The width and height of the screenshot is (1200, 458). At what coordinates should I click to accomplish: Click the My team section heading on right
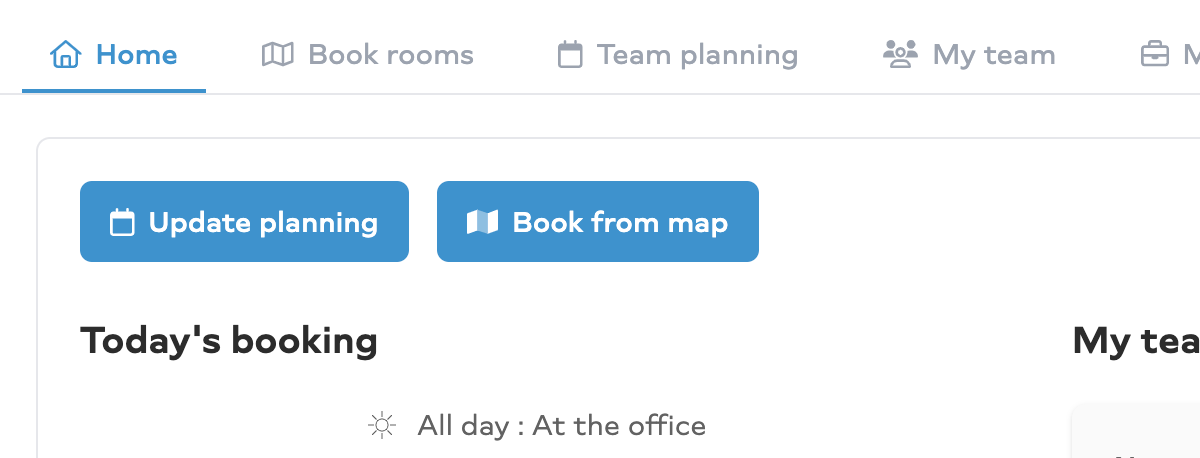[1136, 341]
